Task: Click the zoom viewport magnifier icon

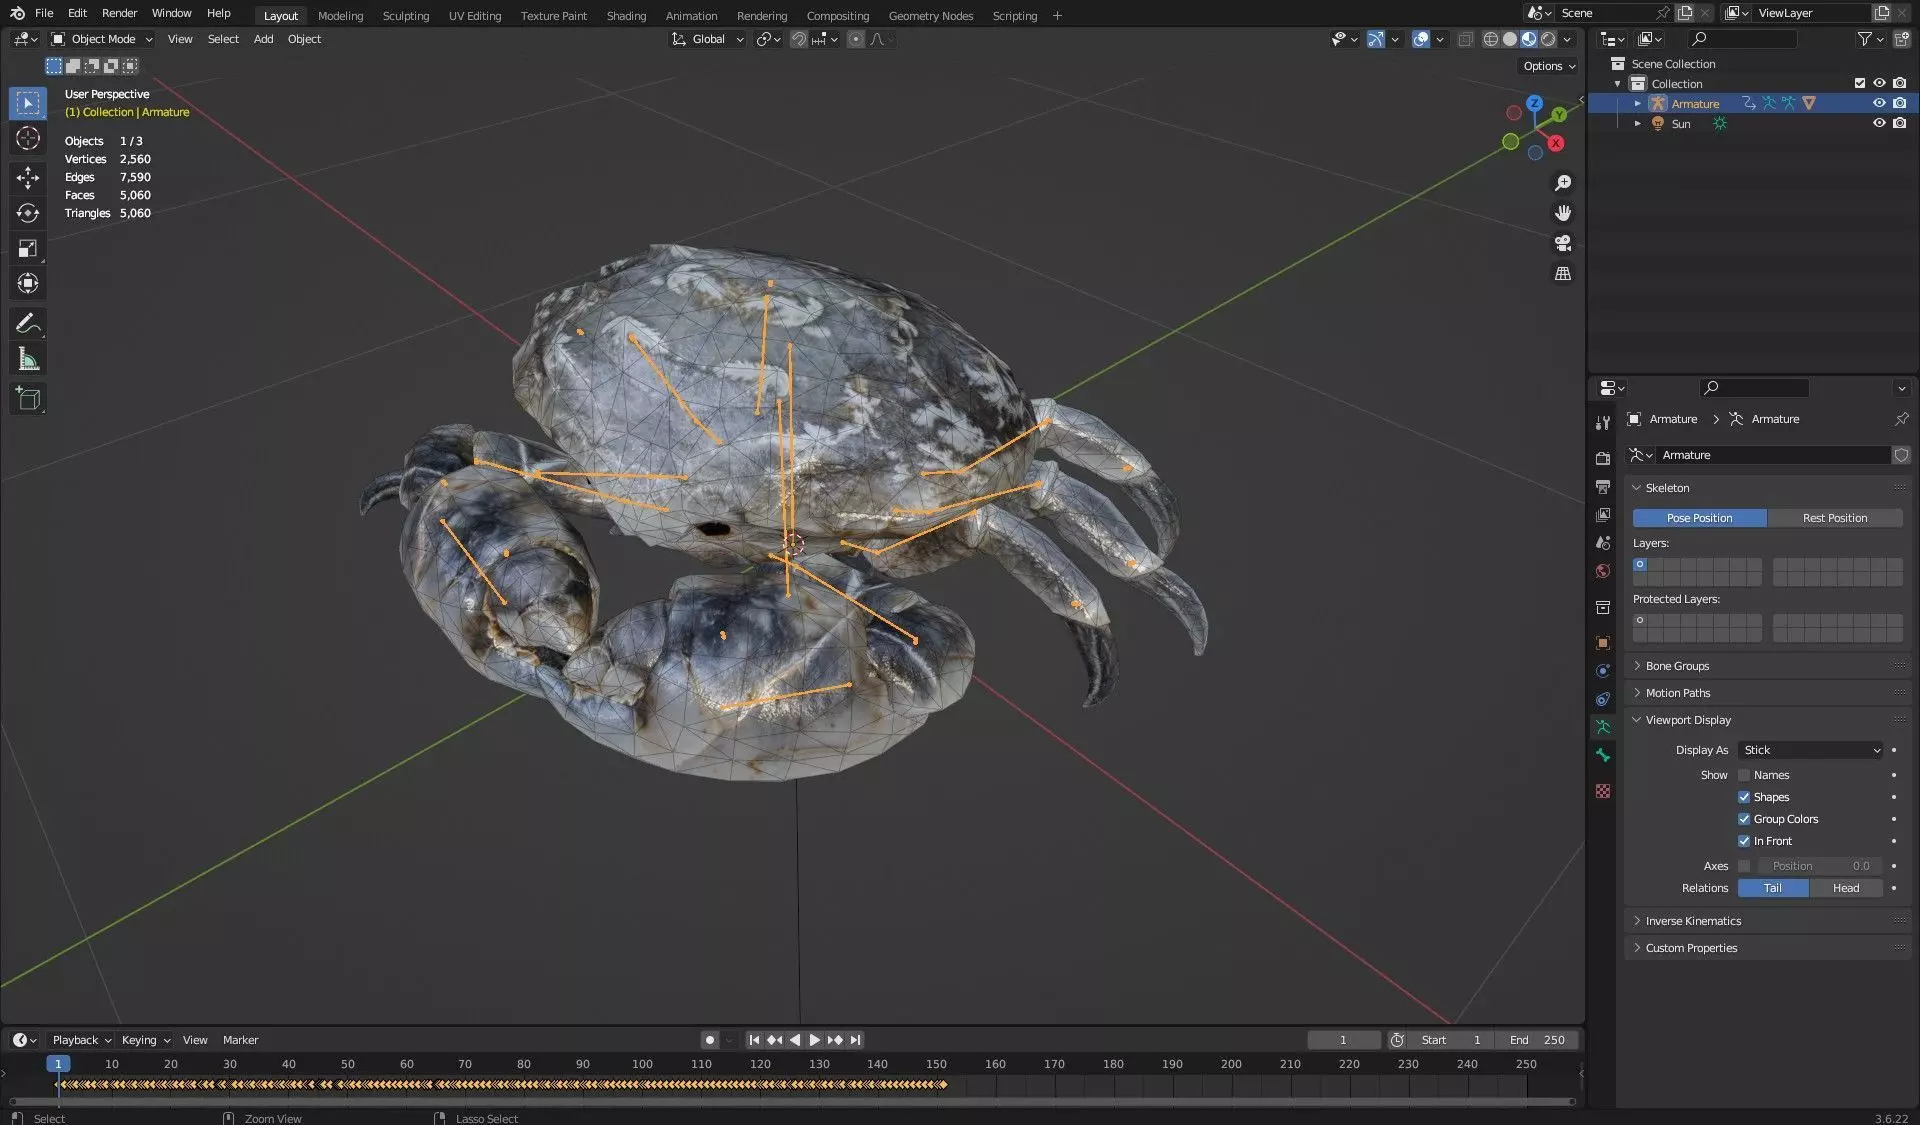Action: coord(1563,183)
